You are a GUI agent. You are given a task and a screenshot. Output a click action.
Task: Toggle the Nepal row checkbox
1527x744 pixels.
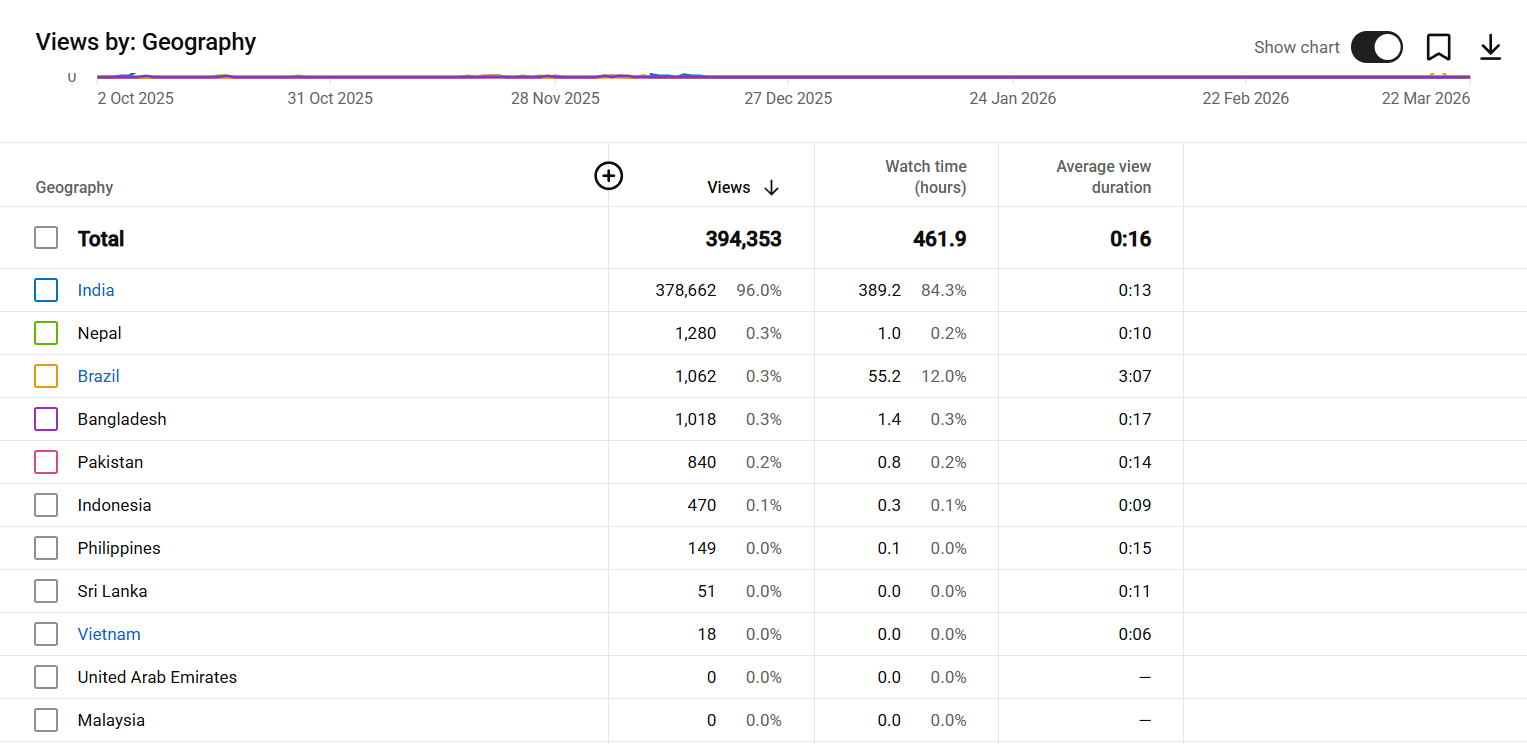(46, 333)
